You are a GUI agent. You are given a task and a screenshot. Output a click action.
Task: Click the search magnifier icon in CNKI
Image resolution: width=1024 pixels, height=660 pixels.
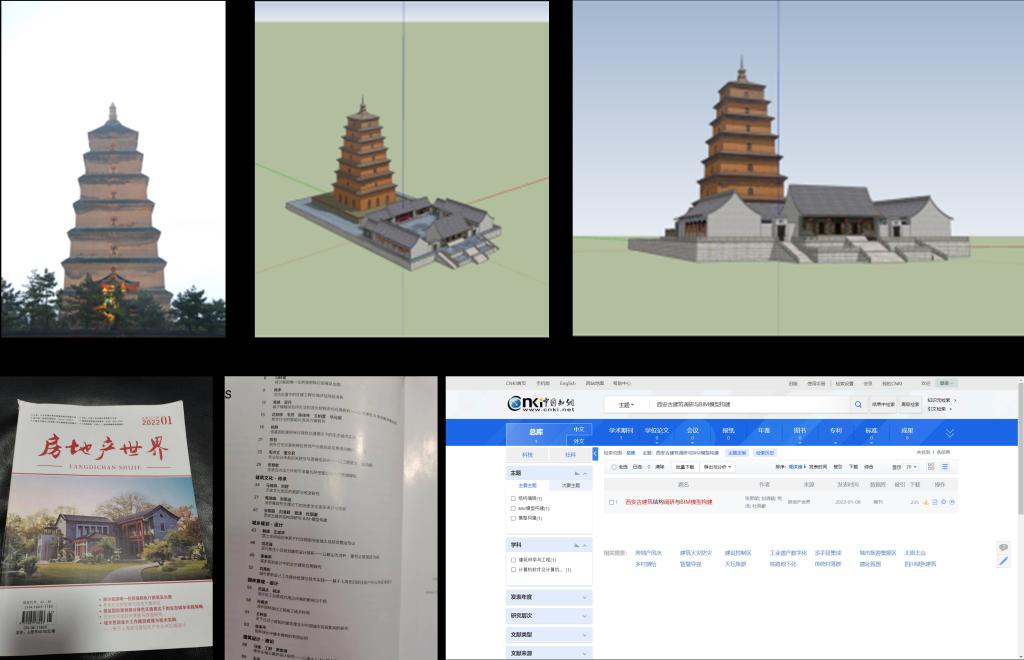point(858,404)
